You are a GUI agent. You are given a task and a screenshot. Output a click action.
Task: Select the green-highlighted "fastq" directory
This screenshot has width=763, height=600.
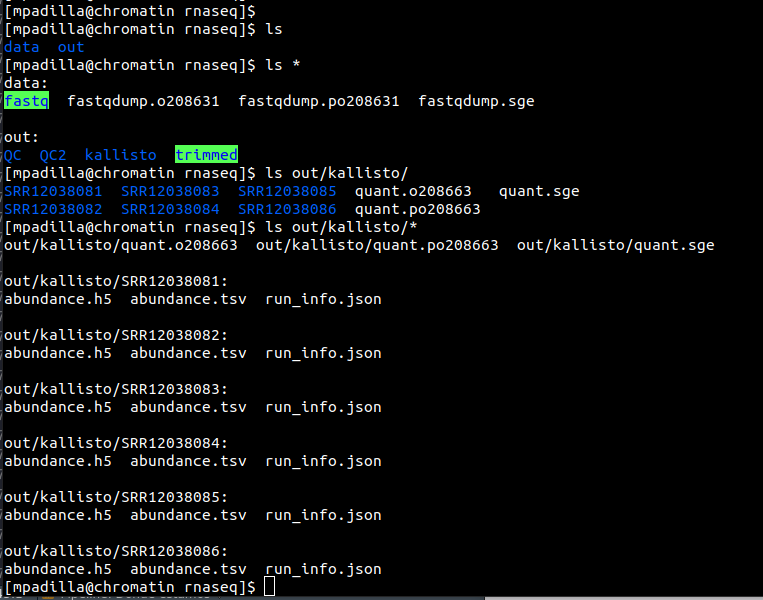(x=26, y=101)
